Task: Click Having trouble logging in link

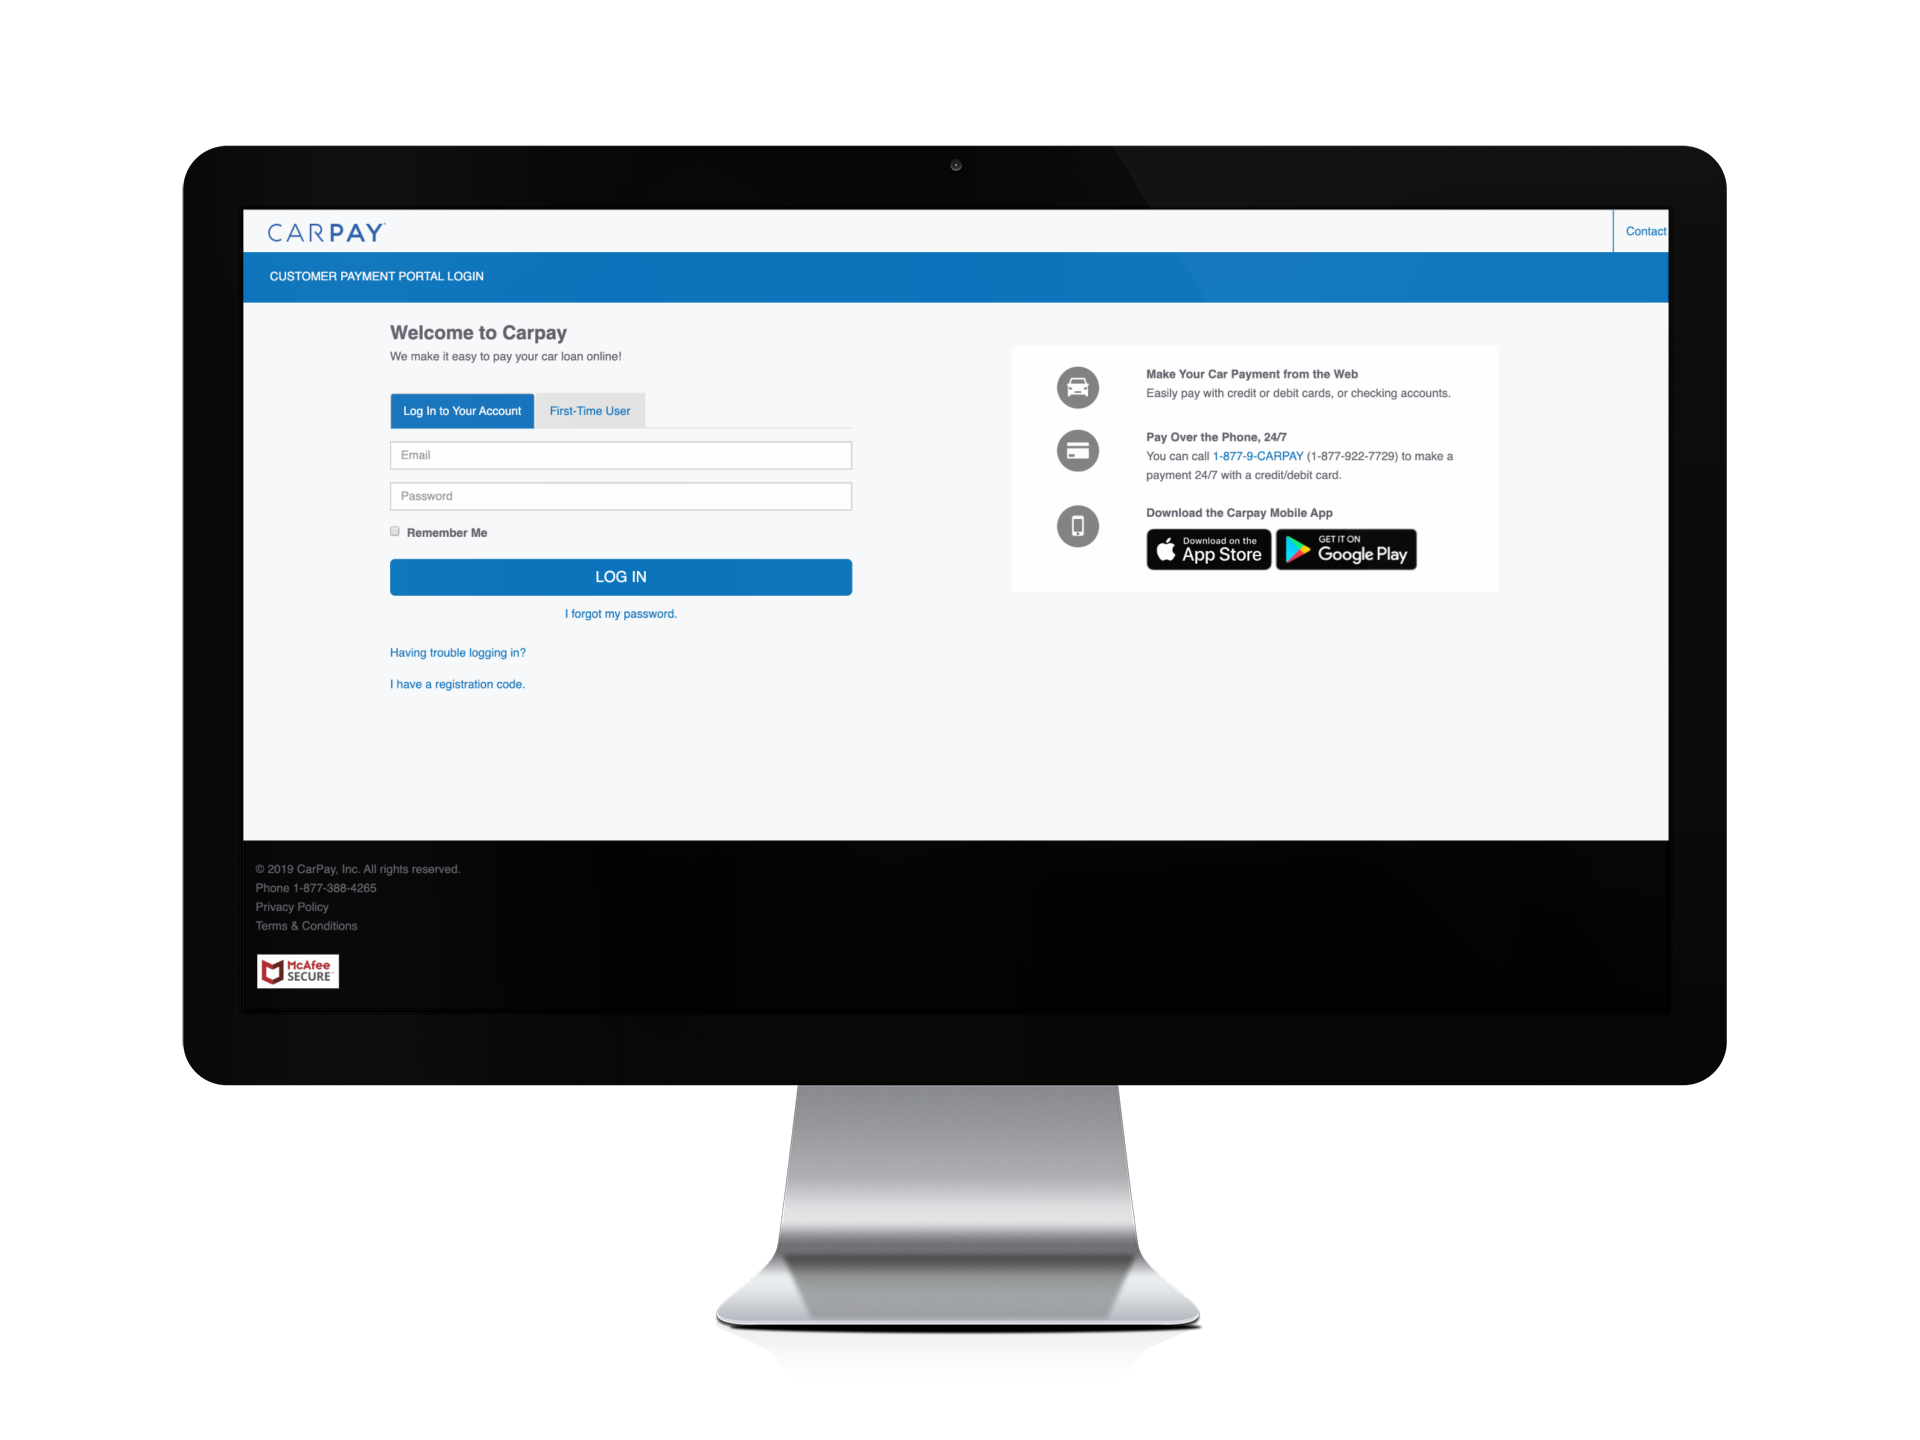Action: [460, 652]
